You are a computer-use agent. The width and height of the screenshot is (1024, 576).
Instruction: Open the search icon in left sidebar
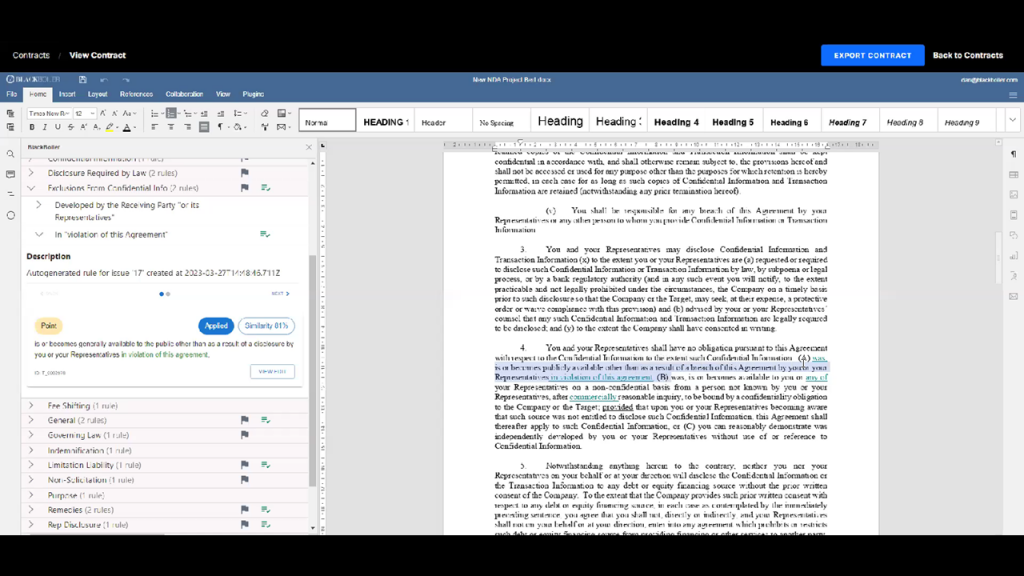coord(10,154)
